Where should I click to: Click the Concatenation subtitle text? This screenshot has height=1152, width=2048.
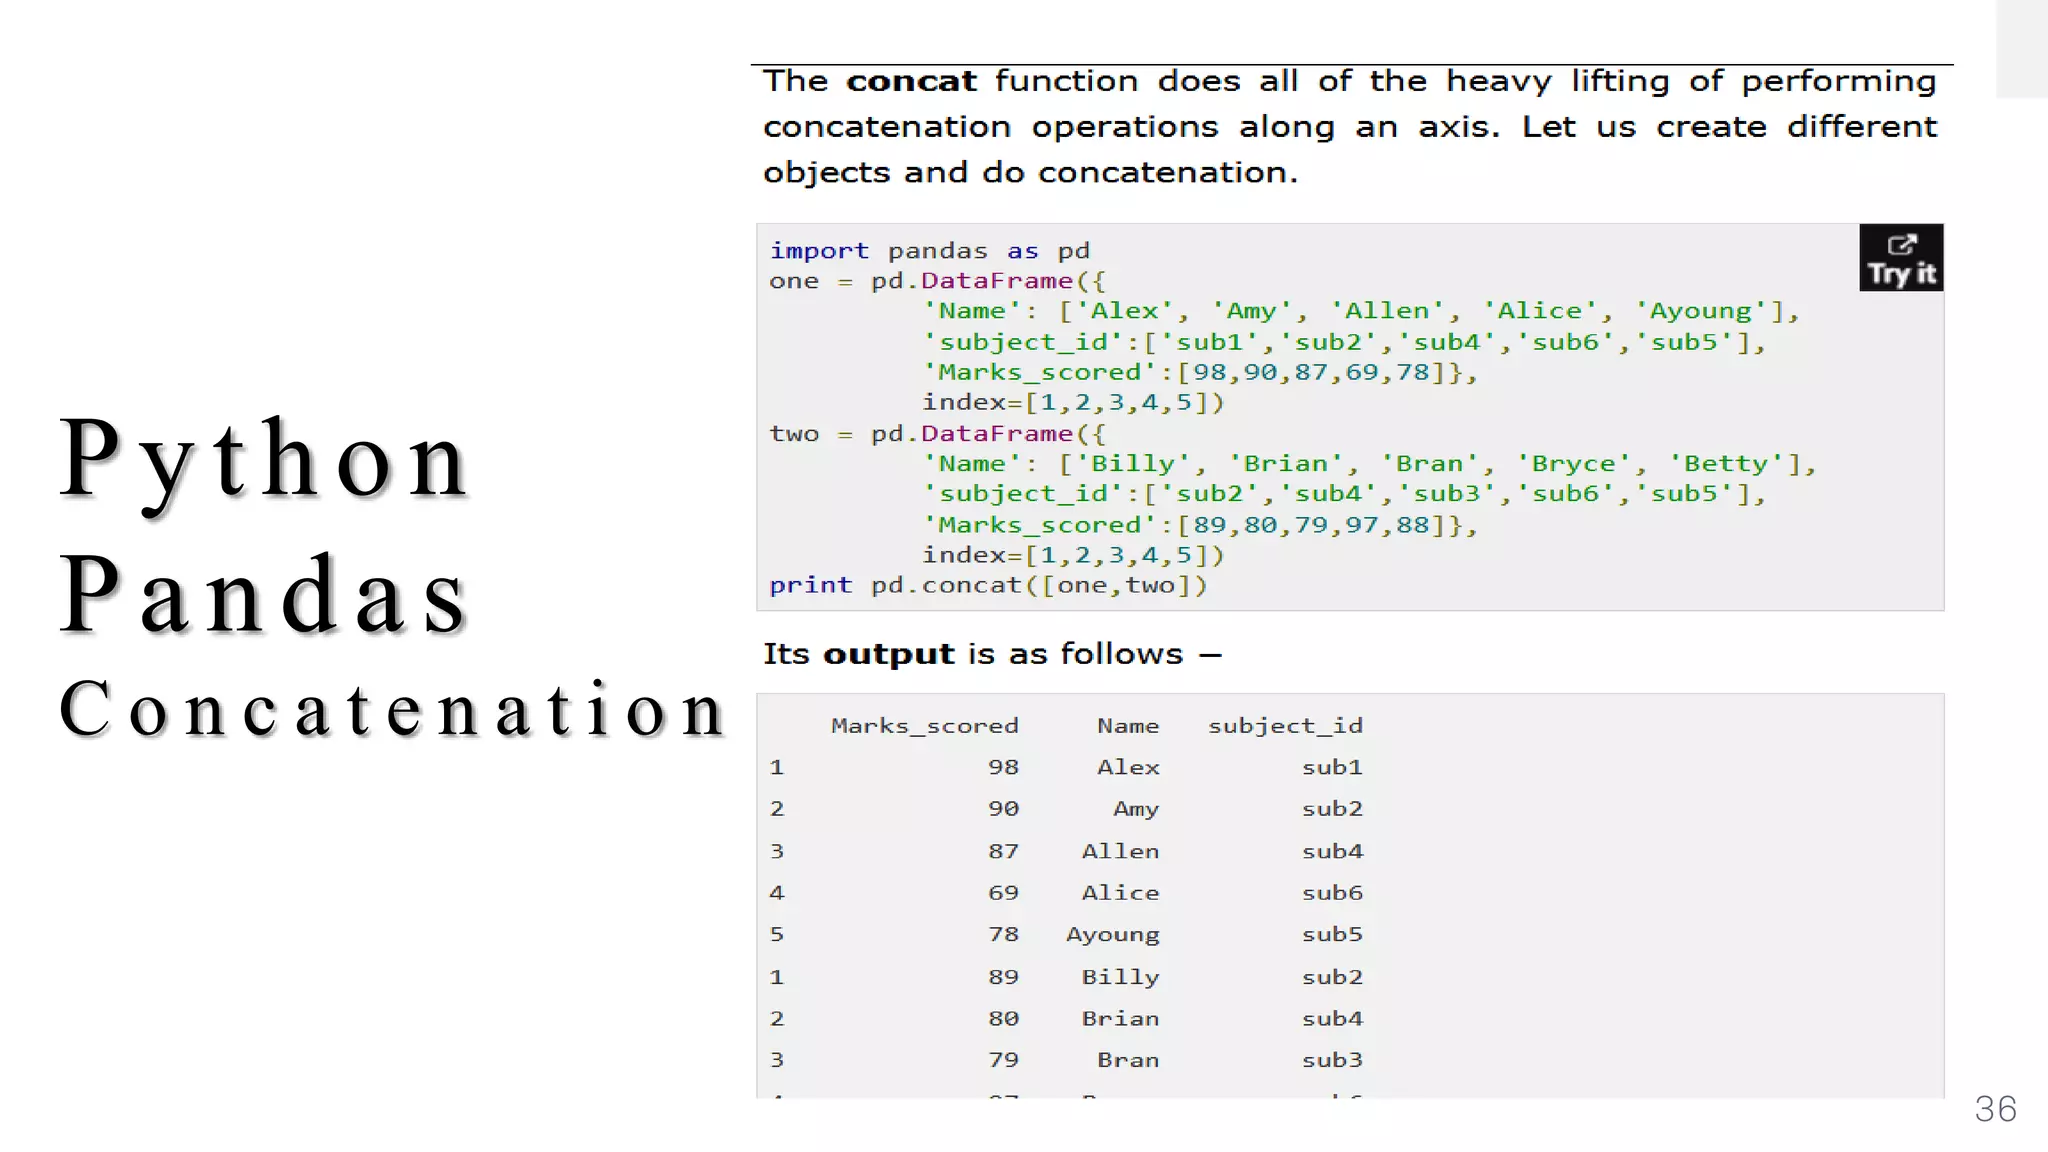pos(392,709)
